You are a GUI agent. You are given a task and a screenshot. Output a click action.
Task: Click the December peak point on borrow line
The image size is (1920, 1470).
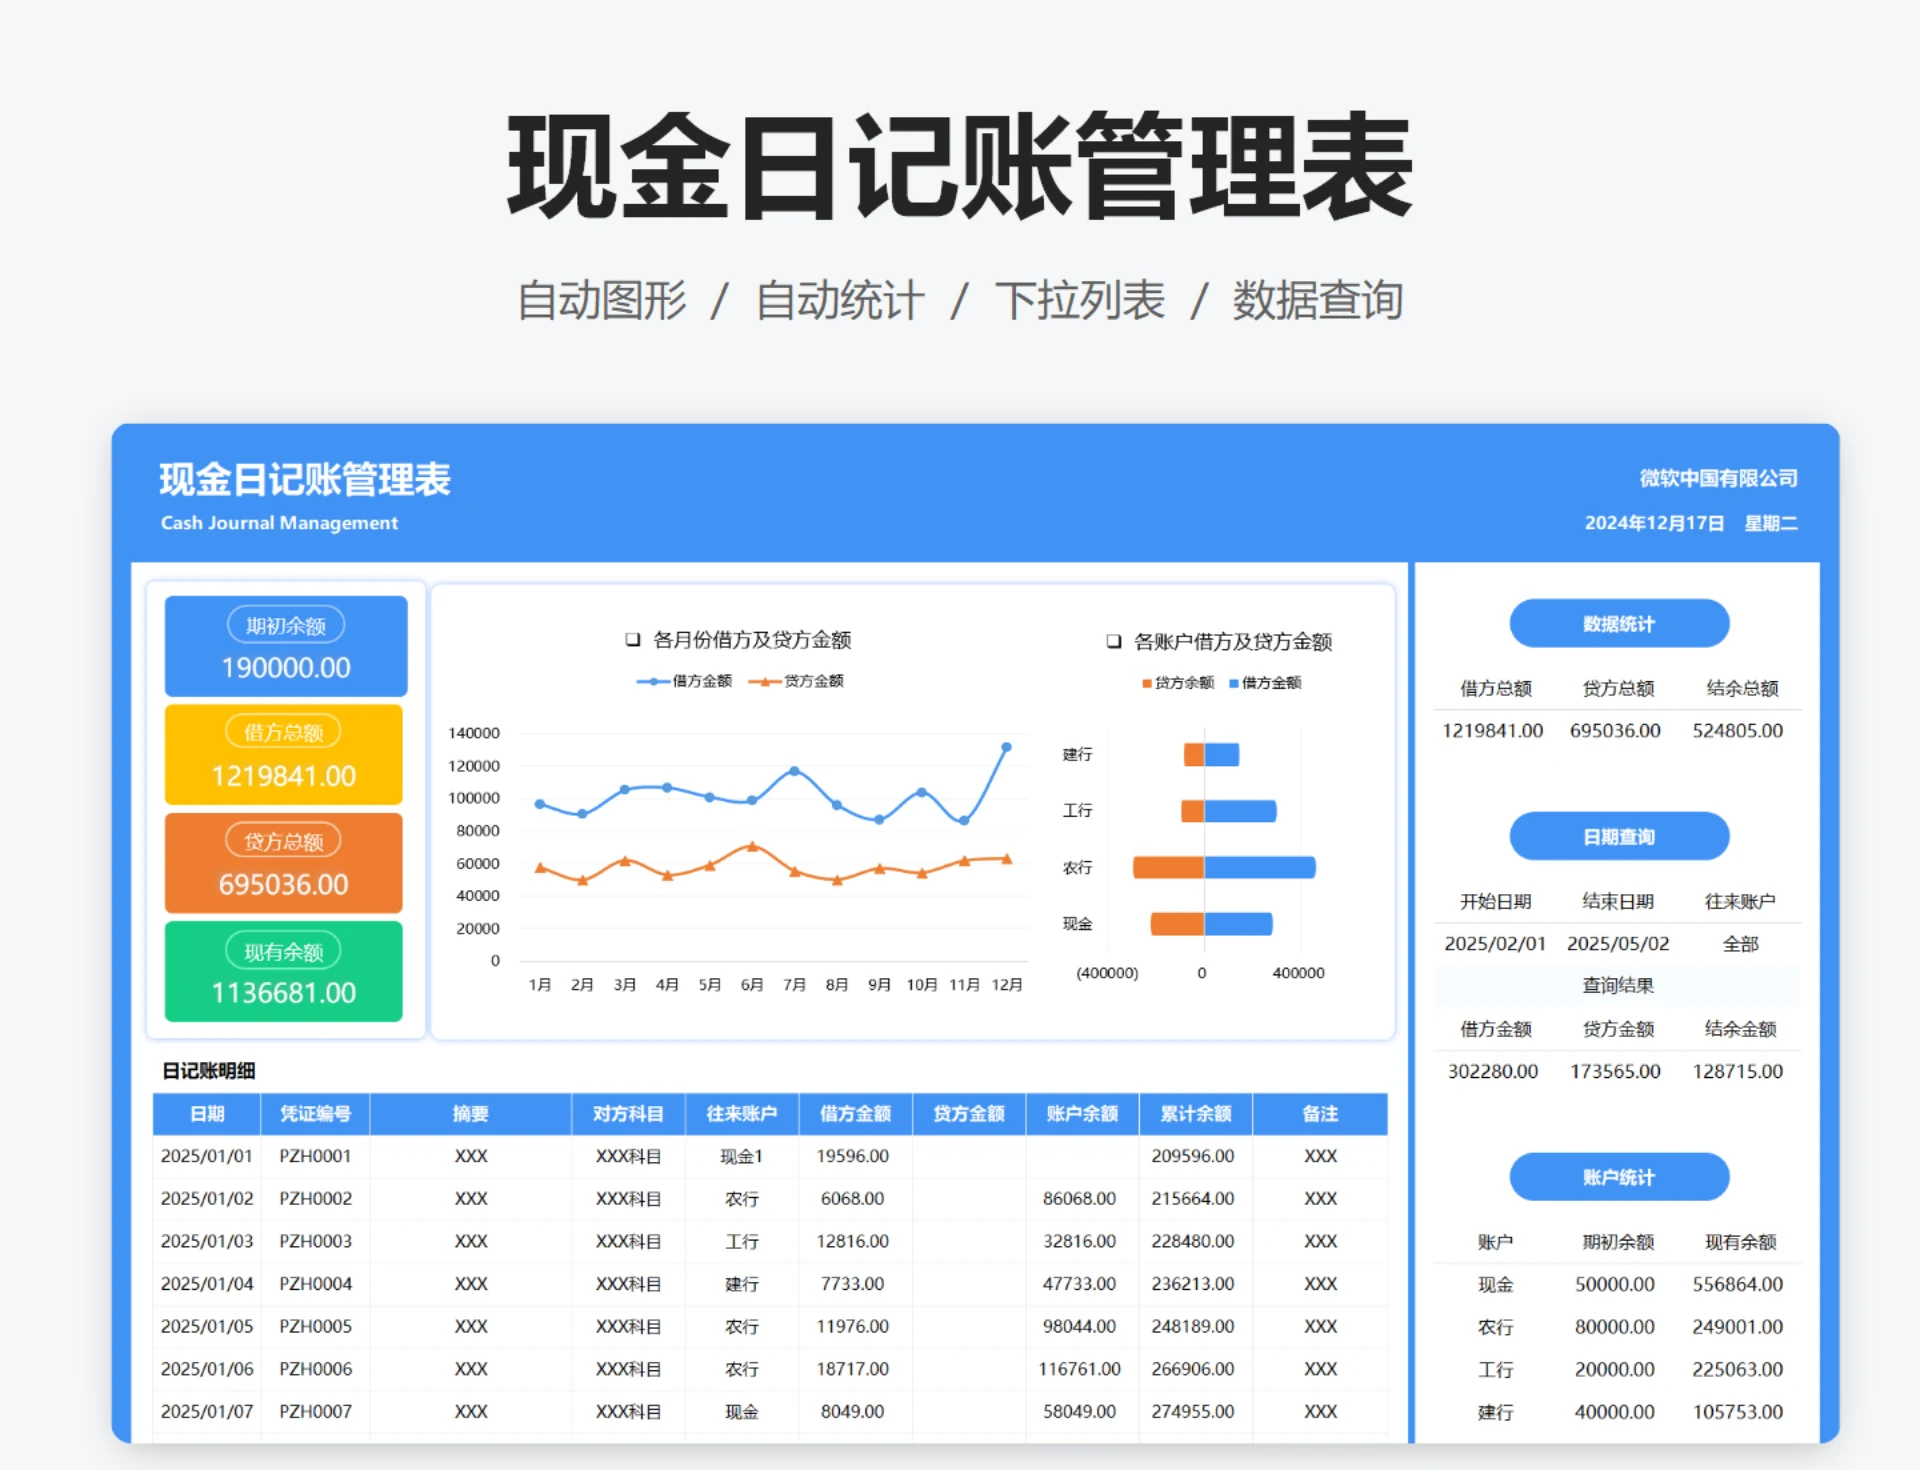[x=1007, y=745]
